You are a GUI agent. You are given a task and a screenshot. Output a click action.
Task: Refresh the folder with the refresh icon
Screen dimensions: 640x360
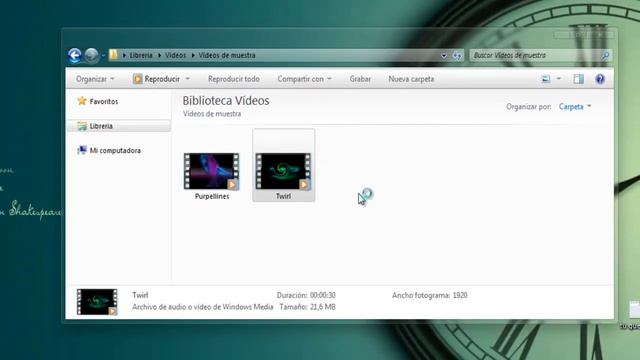click(457, 56)
